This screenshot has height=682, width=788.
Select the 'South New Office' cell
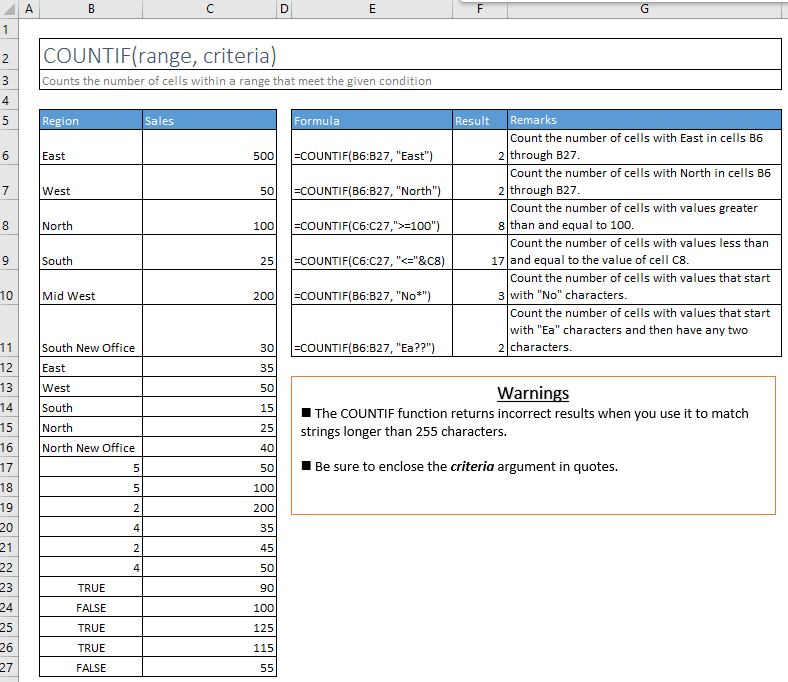coord(91,331)
